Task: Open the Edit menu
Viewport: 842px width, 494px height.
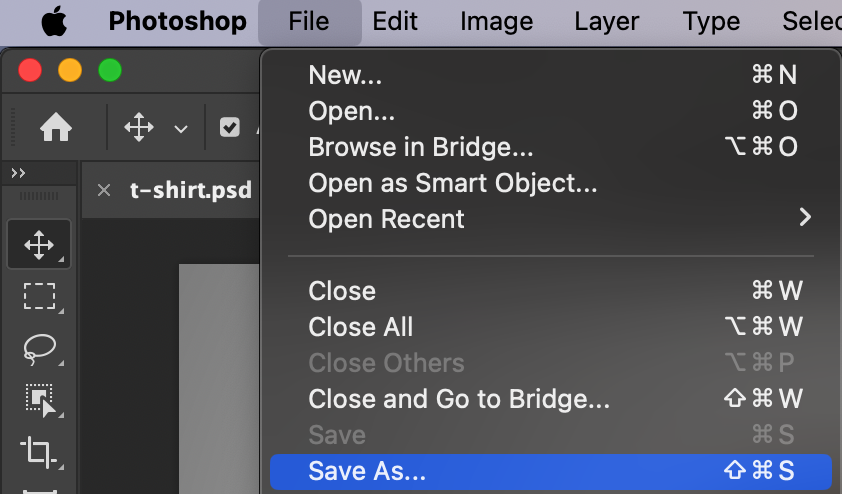Action: [395, 21]
